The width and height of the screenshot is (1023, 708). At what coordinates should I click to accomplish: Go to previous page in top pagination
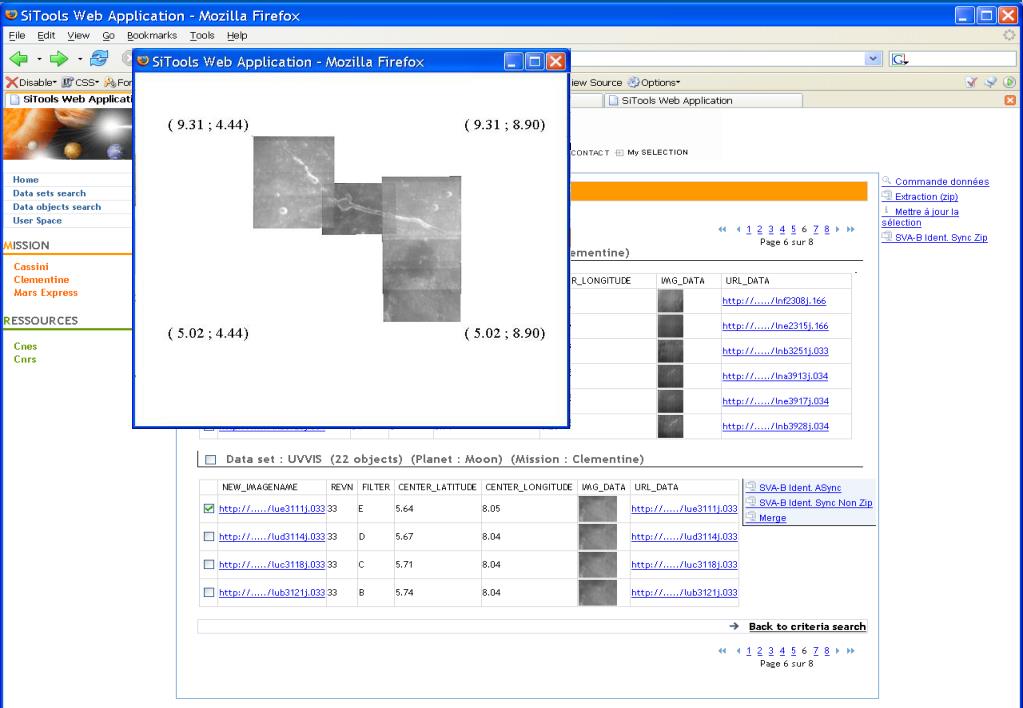tap(738, 229)
